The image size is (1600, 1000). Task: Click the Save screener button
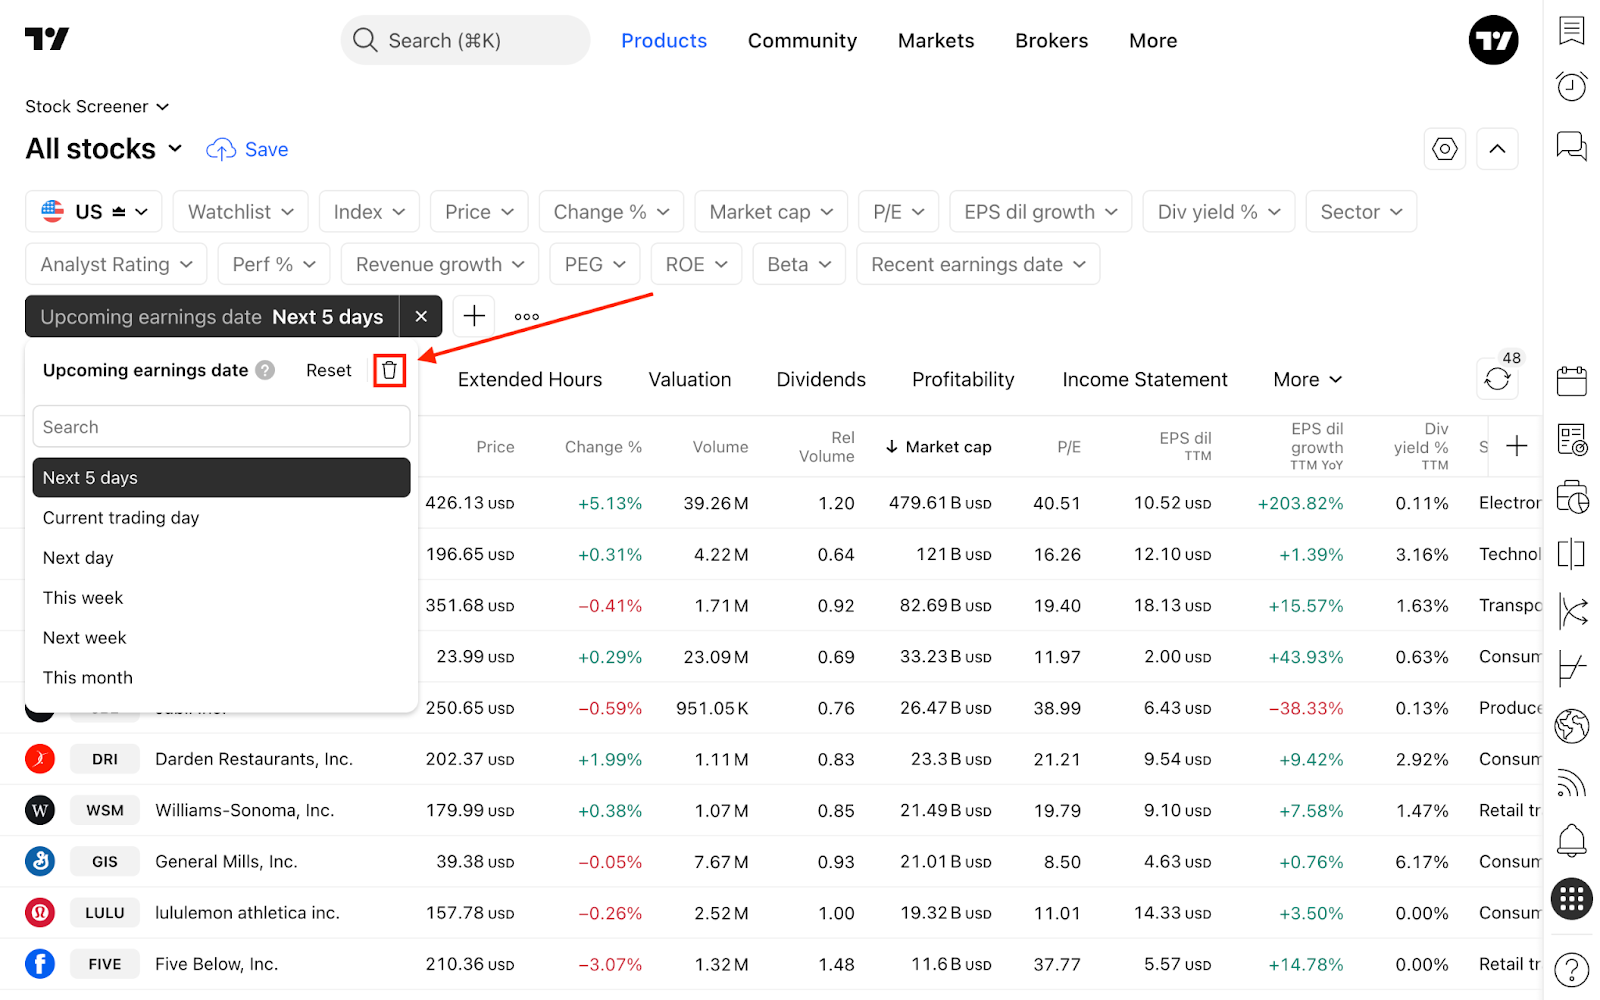pos(247,149)
